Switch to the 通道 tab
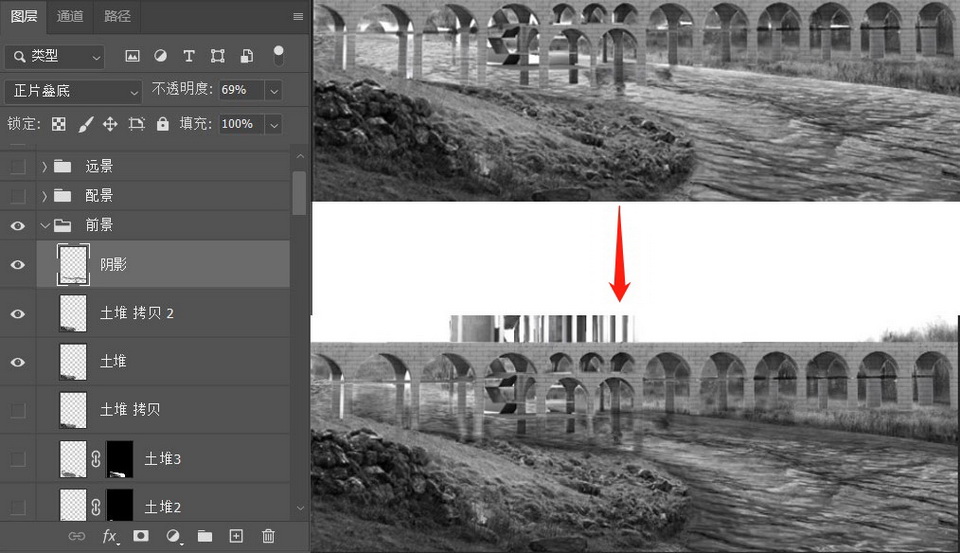The height and width of the screenshot is (553, 960). [70, 16]
